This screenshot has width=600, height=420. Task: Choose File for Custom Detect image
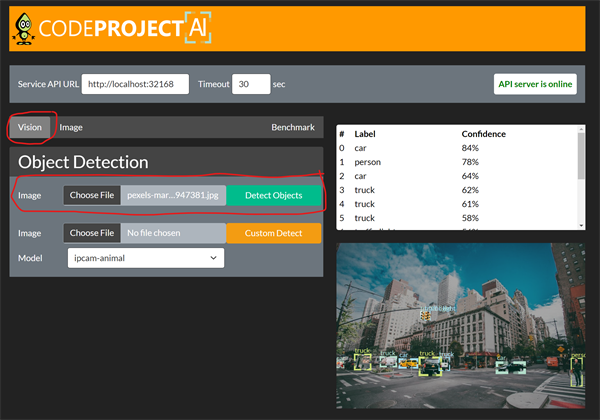tap(92, 233)
